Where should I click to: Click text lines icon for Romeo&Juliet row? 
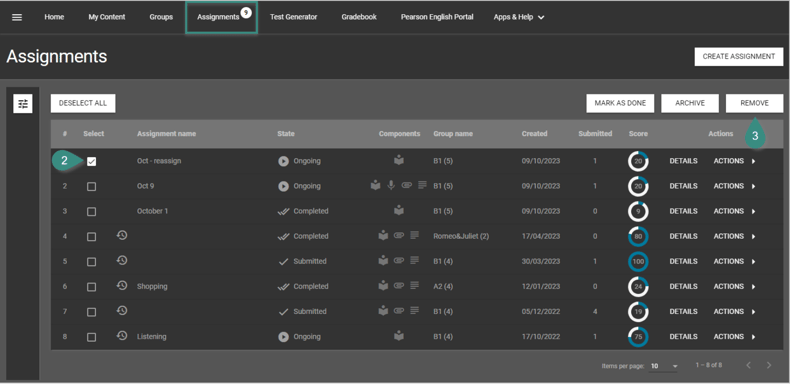pyautogui.click(x=415, y=235)
